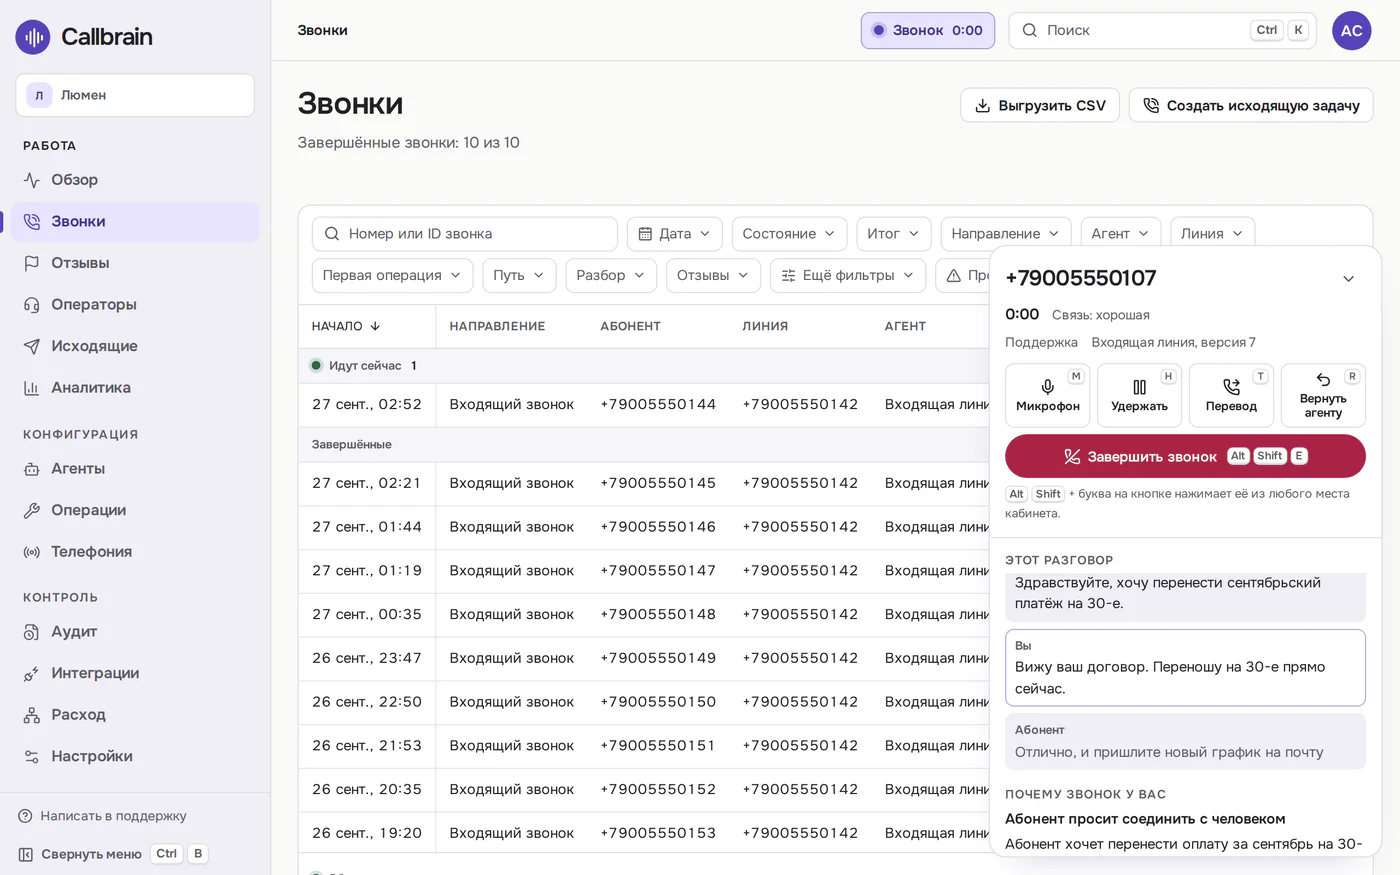Click the Завершить звонок button

(x=1185, y=456)
